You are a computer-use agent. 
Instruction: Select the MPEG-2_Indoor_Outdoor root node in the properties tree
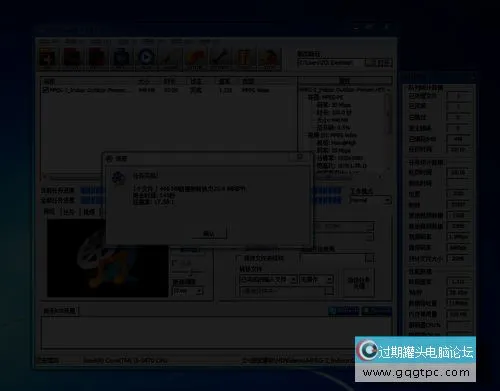(x=342, y=90)
